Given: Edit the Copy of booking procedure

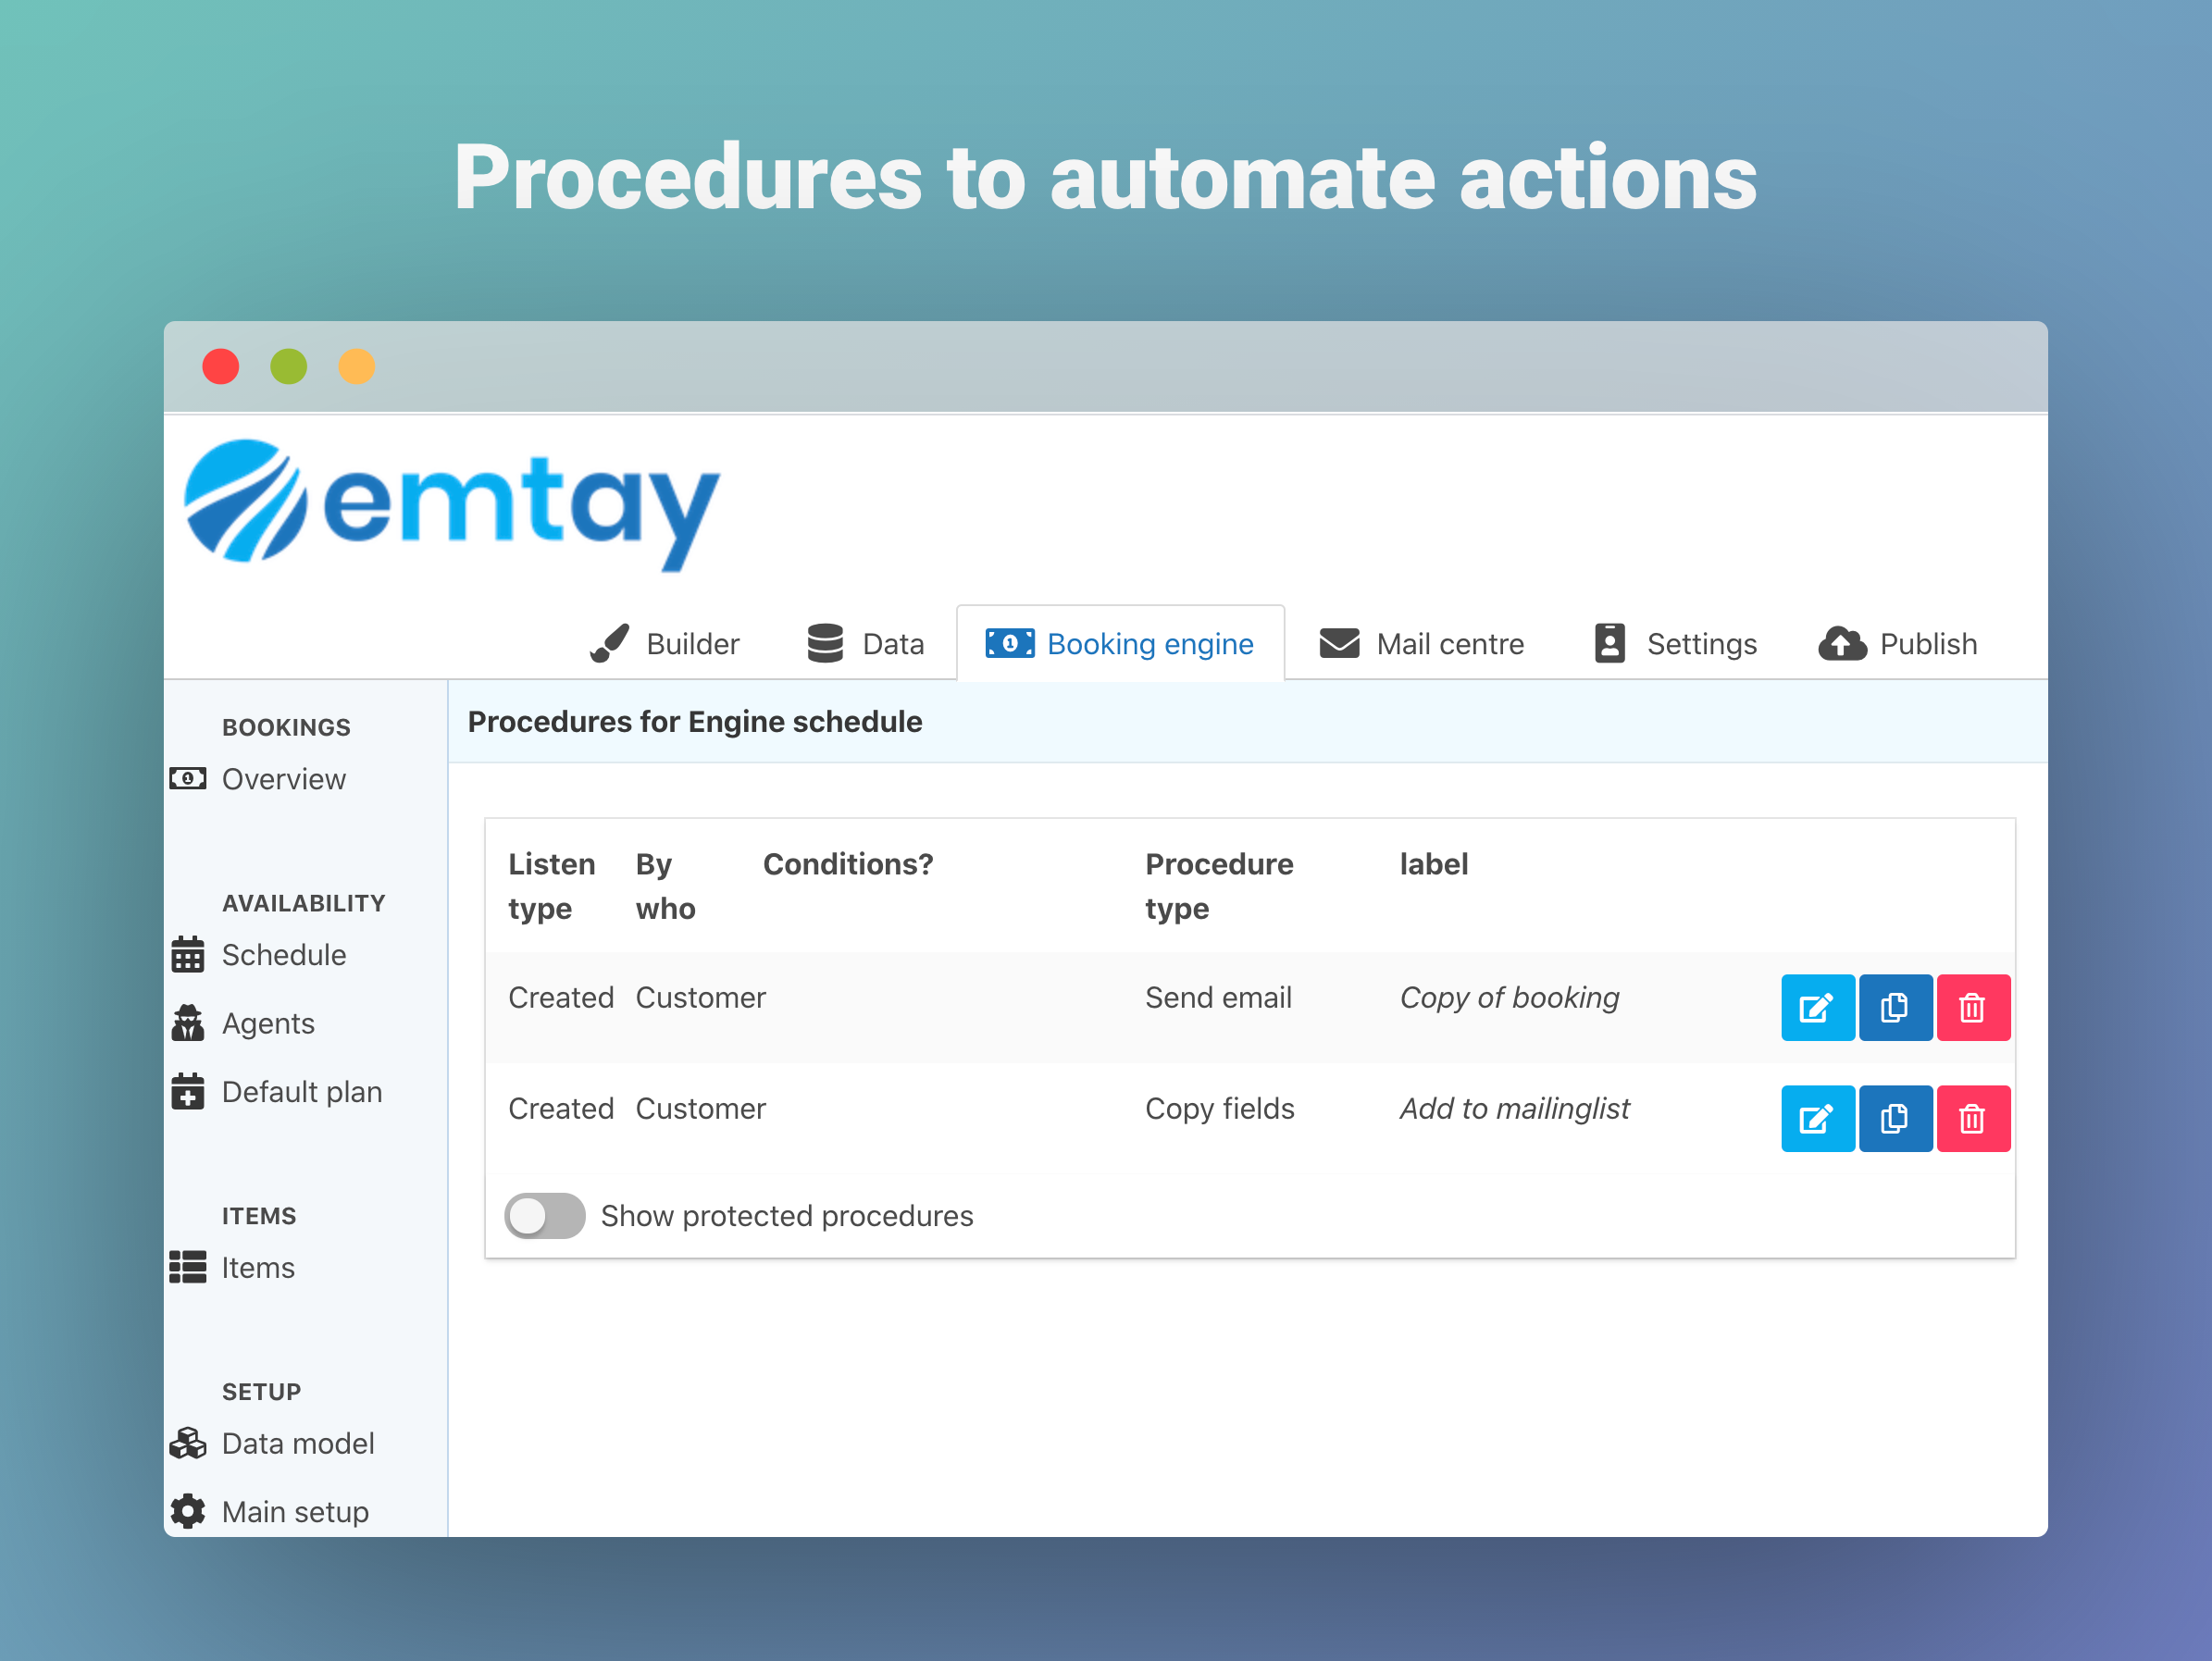Looking at the screenshot, I should (x=1817, y=1007).
